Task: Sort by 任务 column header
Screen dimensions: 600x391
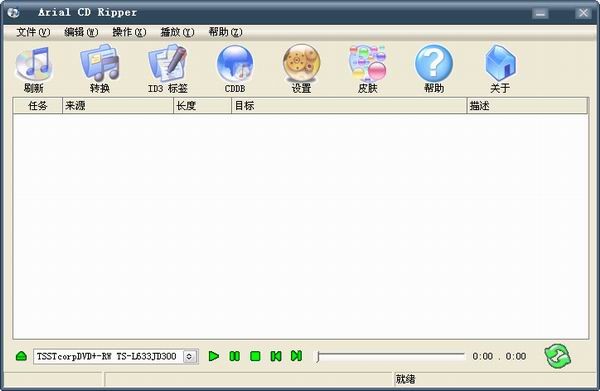Action: pos(38,106)
